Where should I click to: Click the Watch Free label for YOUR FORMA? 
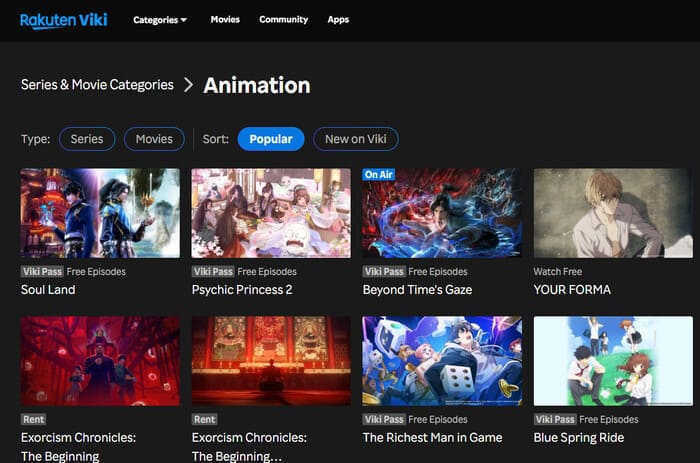[558, 271]
